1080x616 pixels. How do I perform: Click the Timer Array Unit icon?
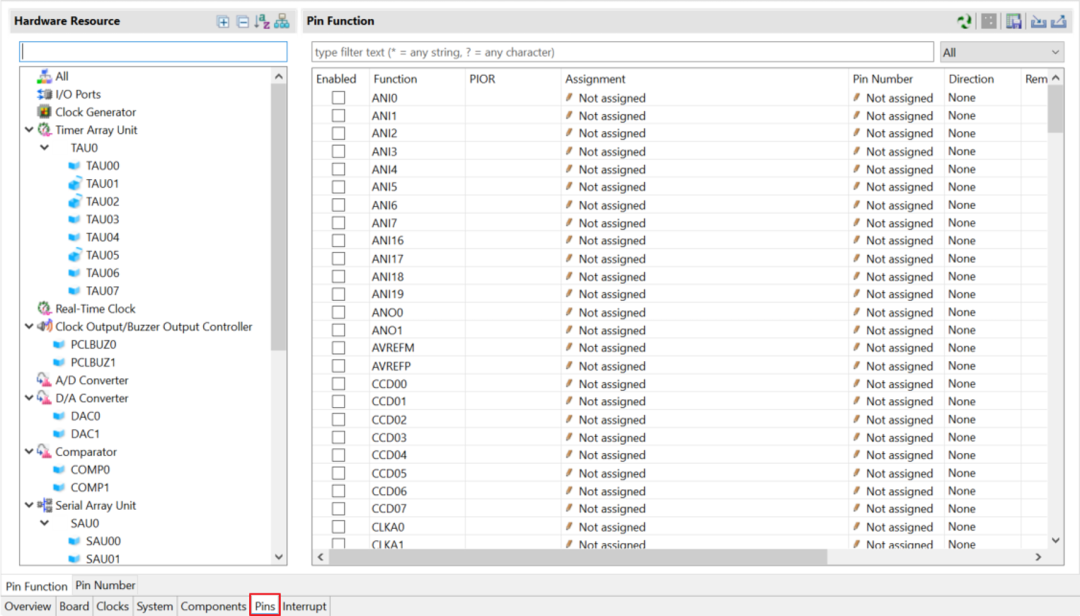point(44,130)
